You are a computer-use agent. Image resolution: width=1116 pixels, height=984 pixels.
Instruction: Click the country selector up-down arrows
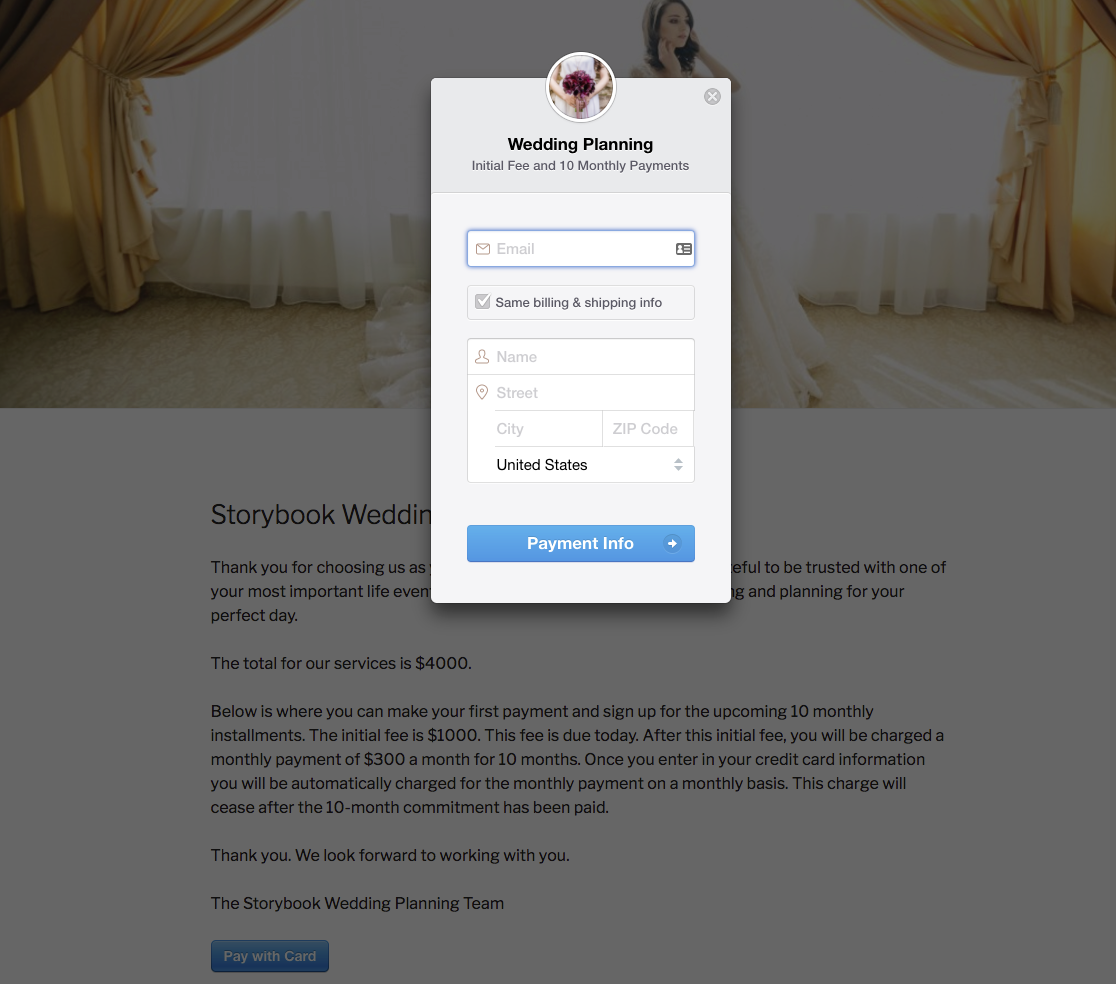678,465
